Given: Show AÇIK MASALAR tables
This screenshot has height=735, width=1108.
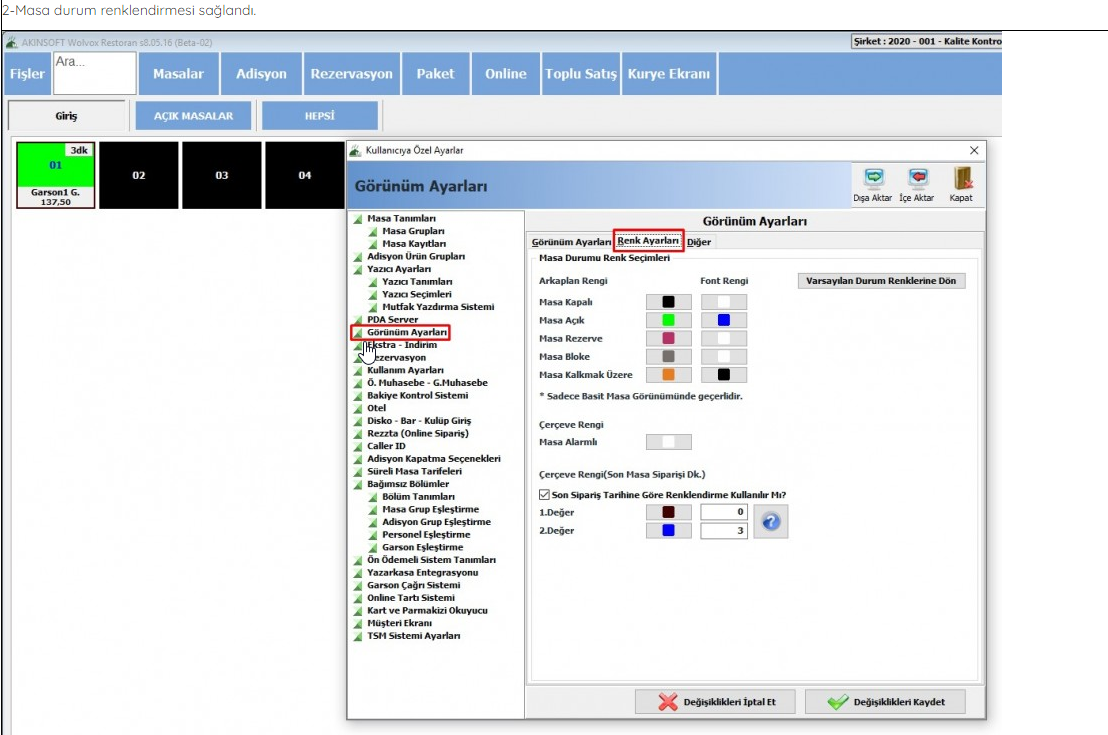Looking at the screenshot, I should (x=194, y=116).
